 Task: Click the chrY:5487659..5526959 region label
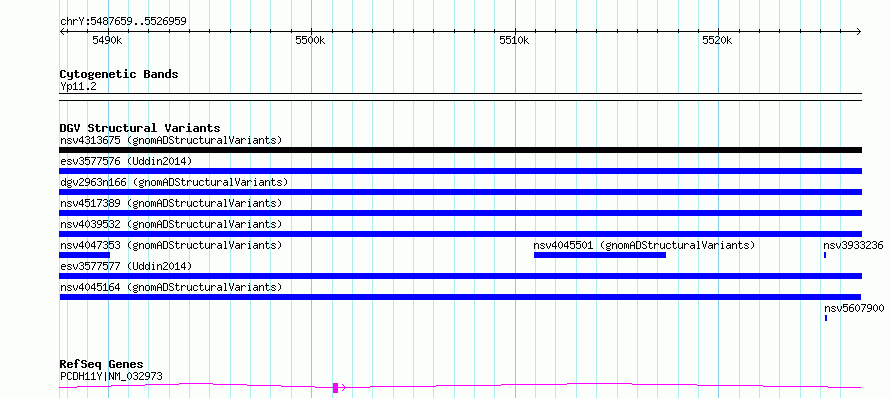coord(123,22)
